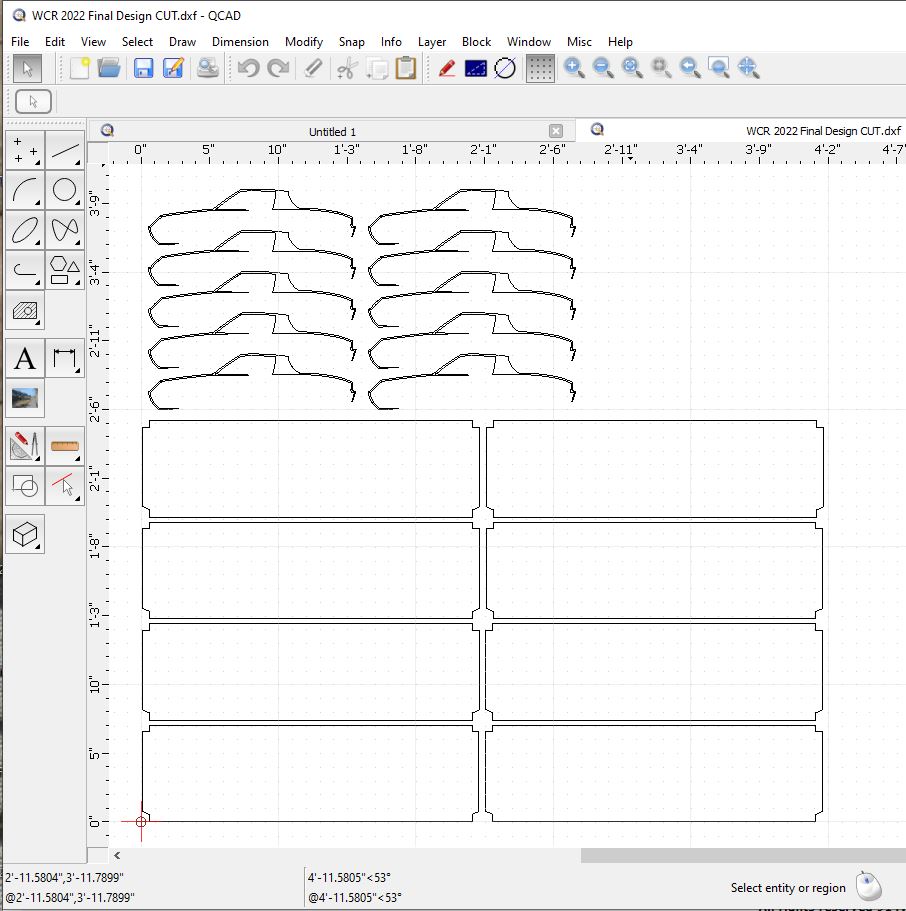Choose the Ellipse tools
The width and height of the screenshot is (906, 911).
(25, 230)
